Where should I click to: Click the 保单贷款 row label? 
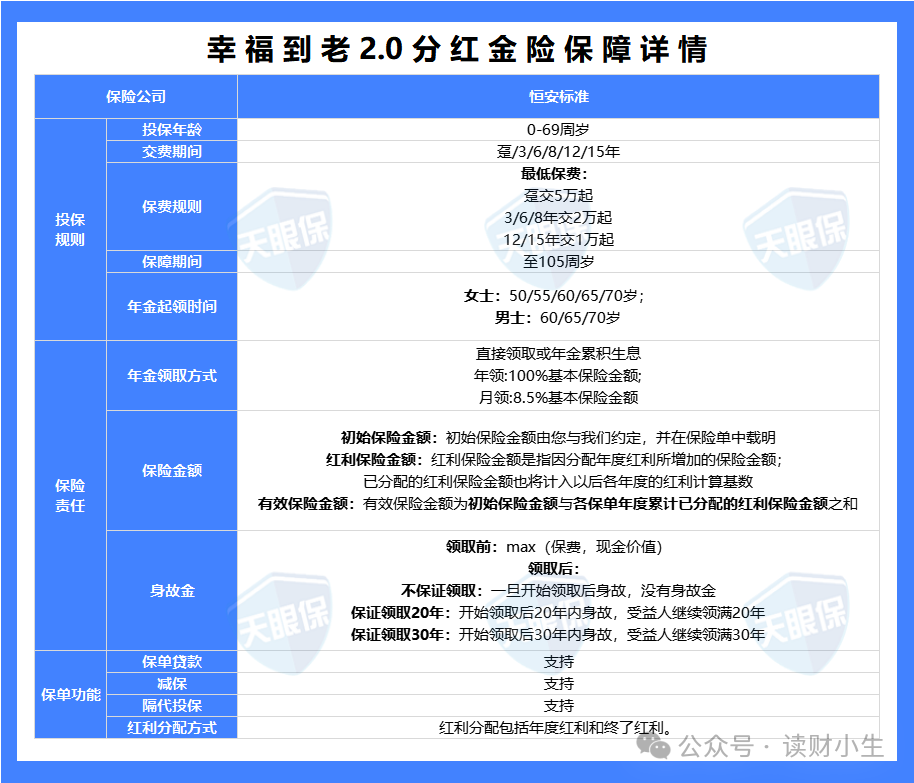(x=172, y=662)
